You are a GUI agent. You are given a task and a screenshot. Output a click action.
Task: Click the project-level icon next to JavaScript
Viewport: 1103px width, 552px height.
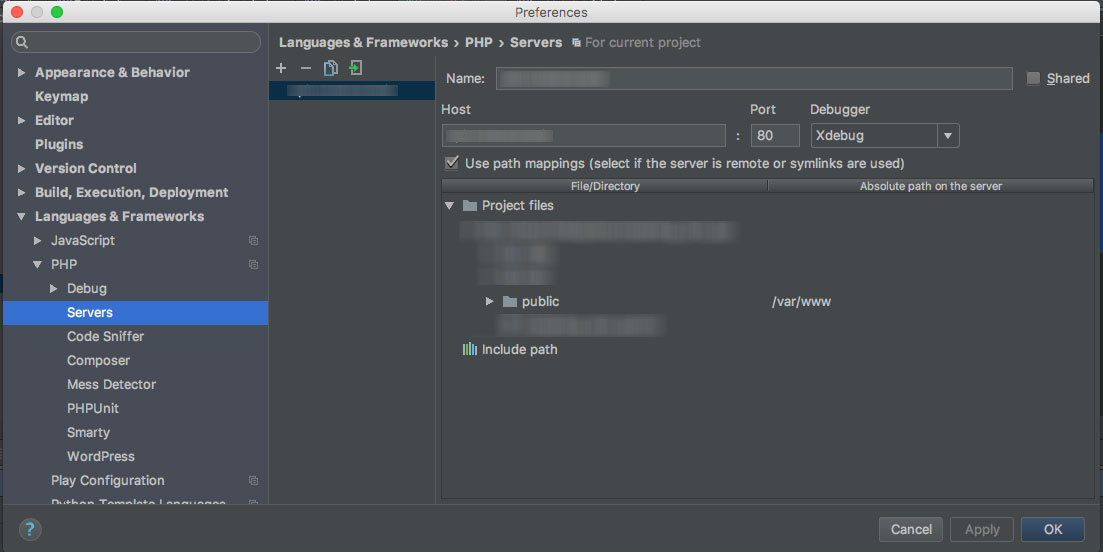point(253,241)
